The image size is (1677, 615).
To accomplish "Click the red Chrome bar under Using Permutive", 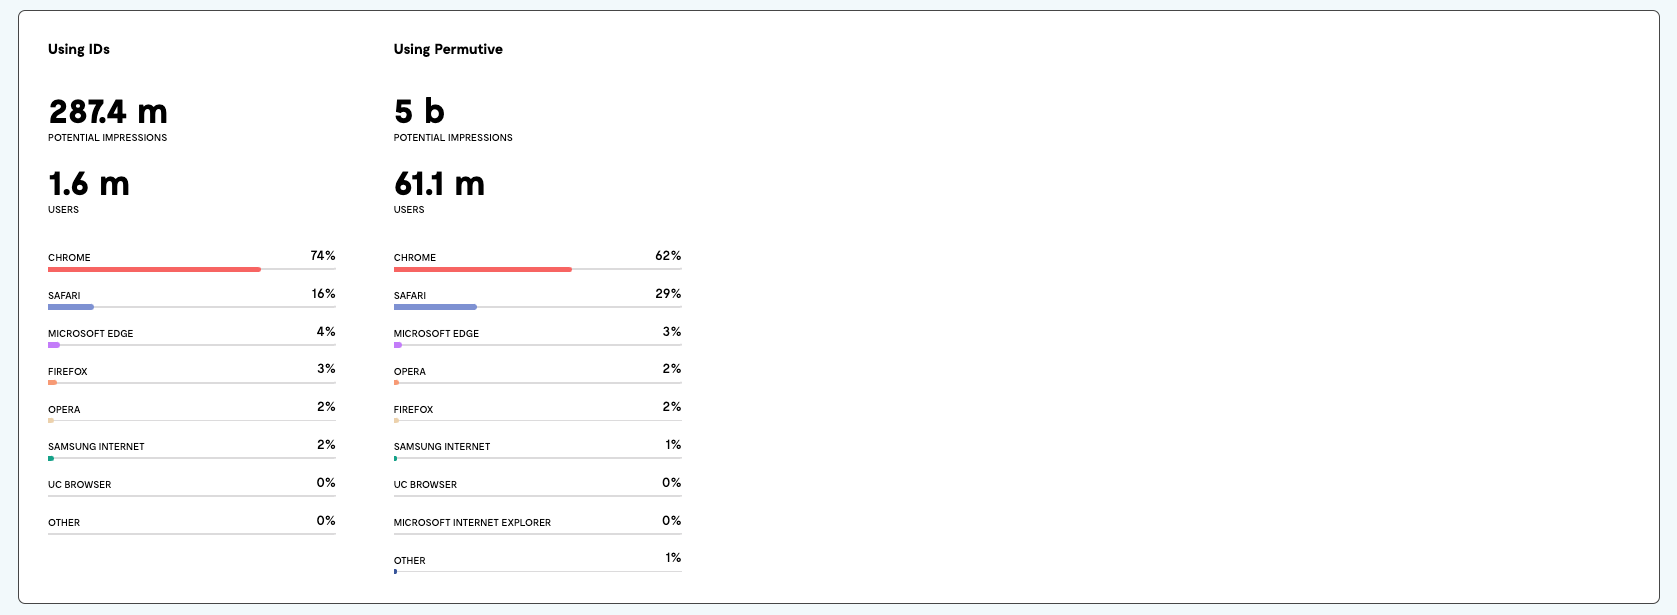I will click(483, 269).
